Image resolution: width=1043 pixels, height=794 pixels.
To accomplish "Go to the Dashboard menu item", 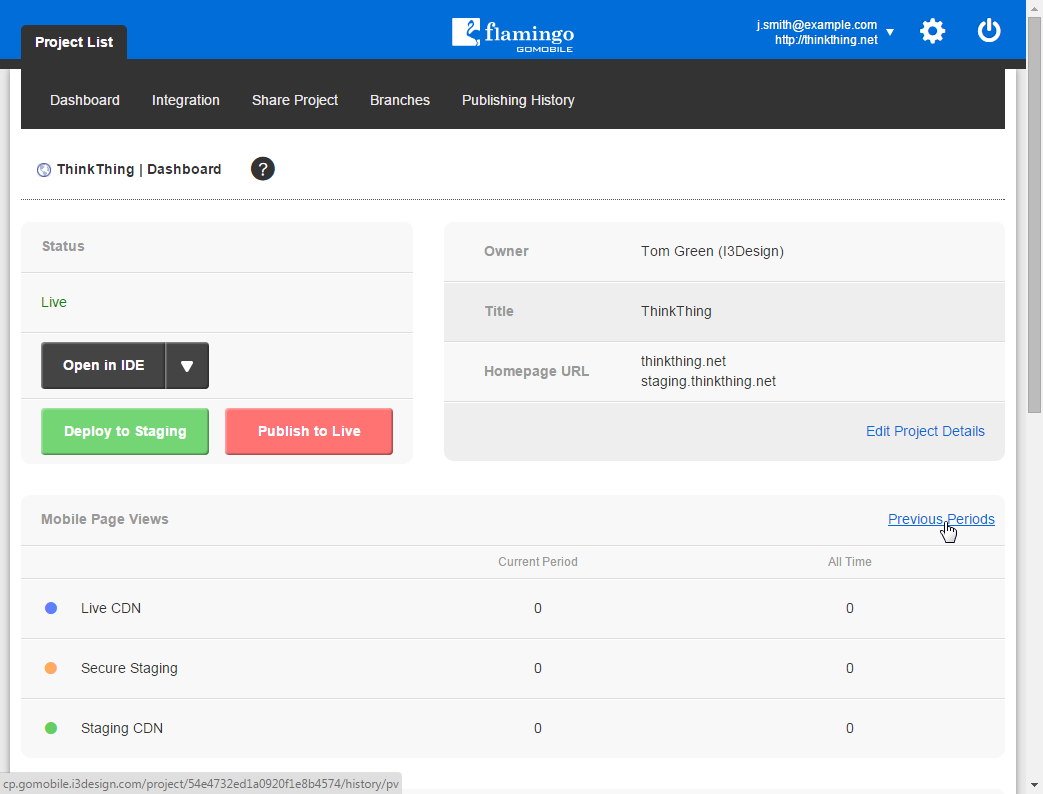I will coord(85,100).
